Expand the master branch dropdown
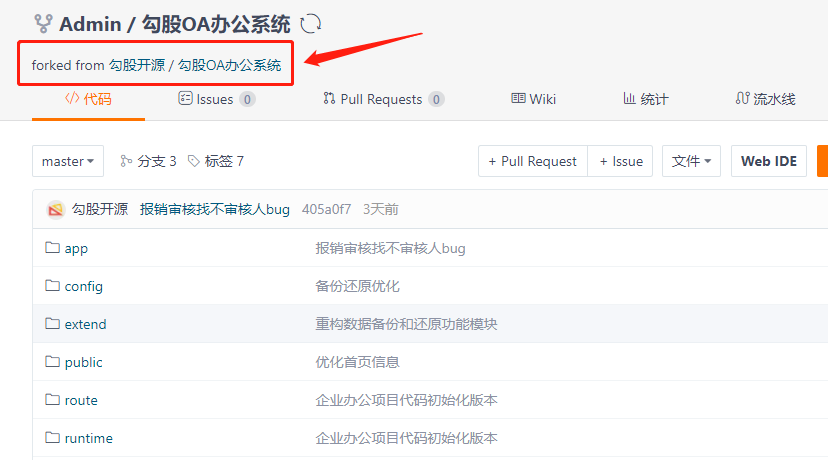The height and width of the screenshot is (460, 828). click(x=68, y=161)
